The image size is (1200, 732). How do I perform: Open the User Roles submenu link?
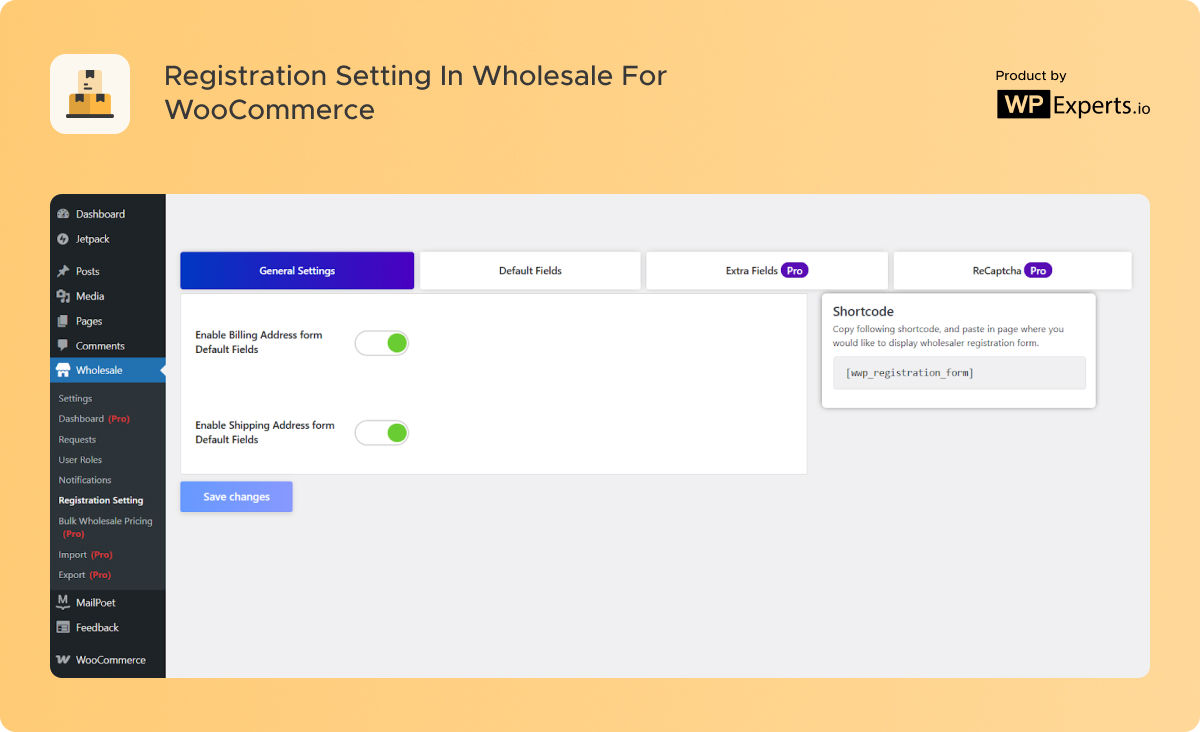click(80, 460)
